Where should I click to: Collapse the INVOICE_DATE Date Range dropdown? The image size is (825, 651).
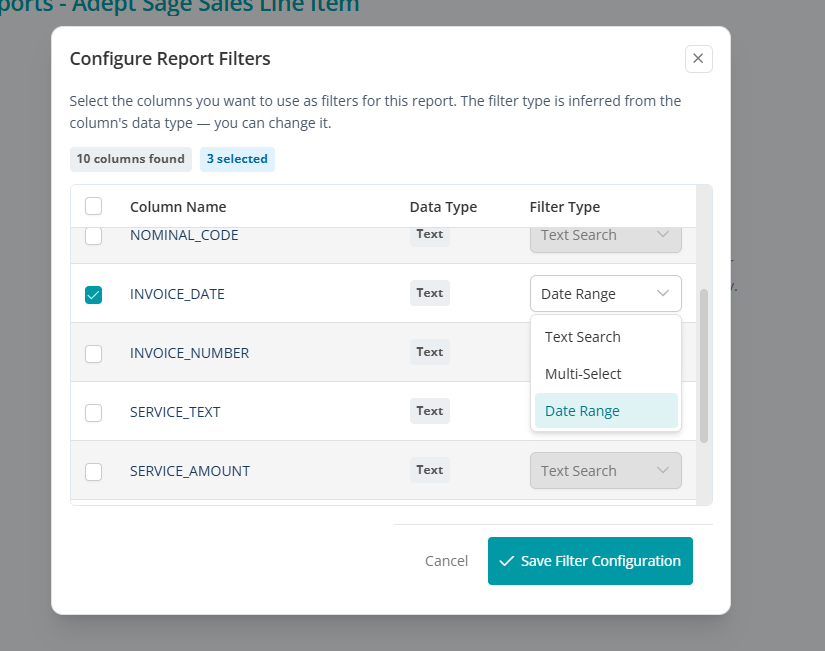(x=606, y=294)
